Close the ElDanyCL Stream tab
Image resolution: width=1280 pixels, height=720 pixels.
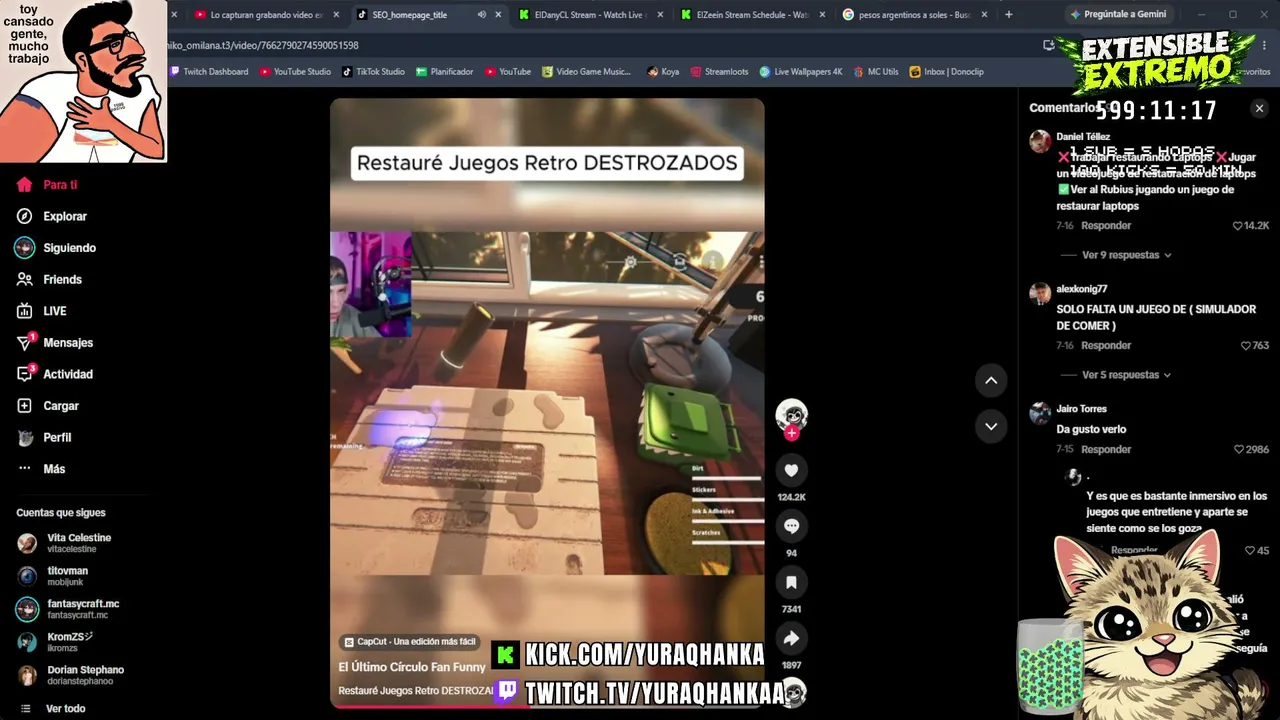(658, 15)
